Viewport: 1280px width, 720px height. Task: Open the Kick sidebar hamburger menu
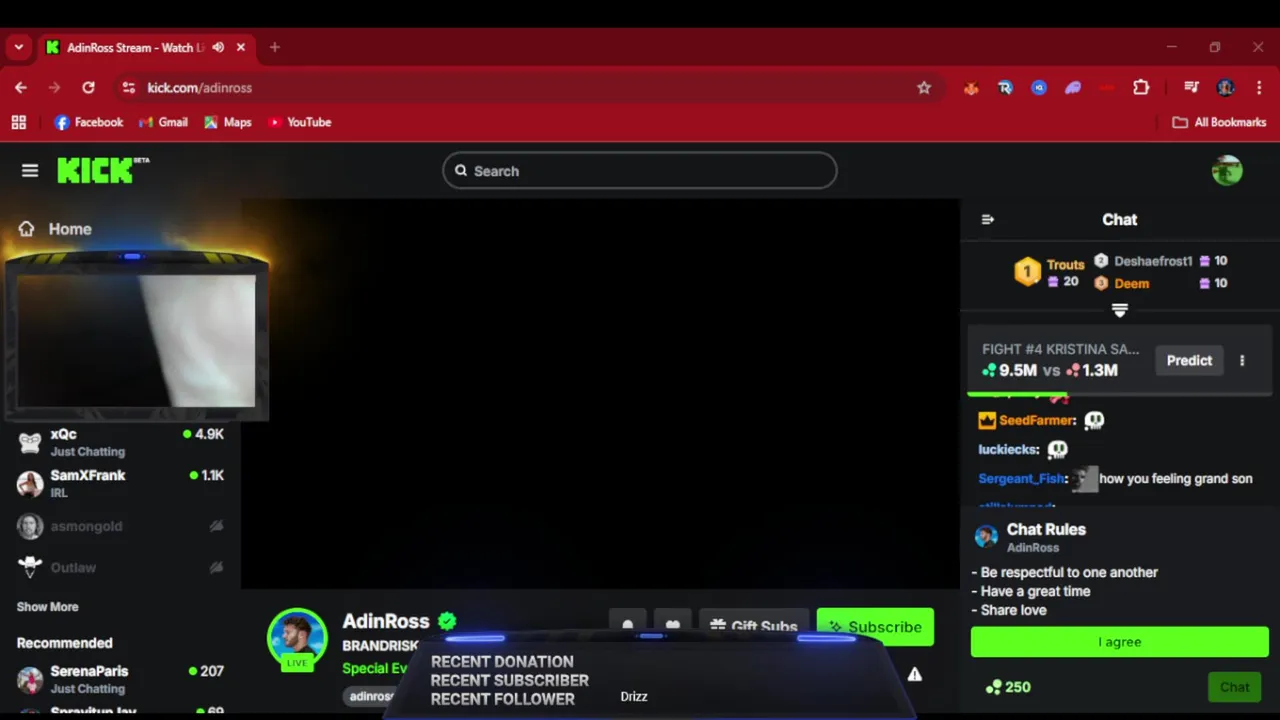coord(30,171)
